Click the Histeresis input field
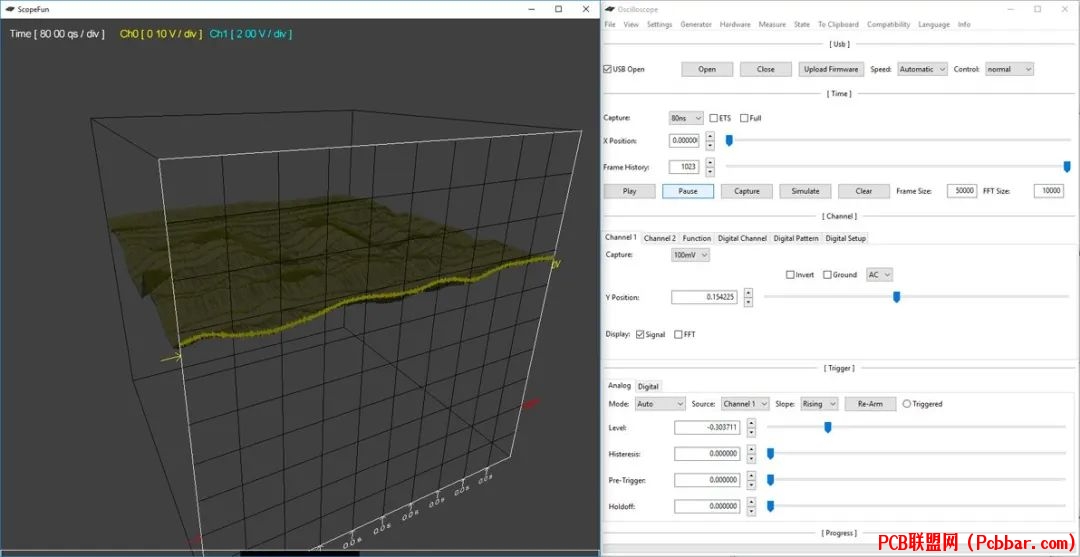 click(x=707, y=454)
